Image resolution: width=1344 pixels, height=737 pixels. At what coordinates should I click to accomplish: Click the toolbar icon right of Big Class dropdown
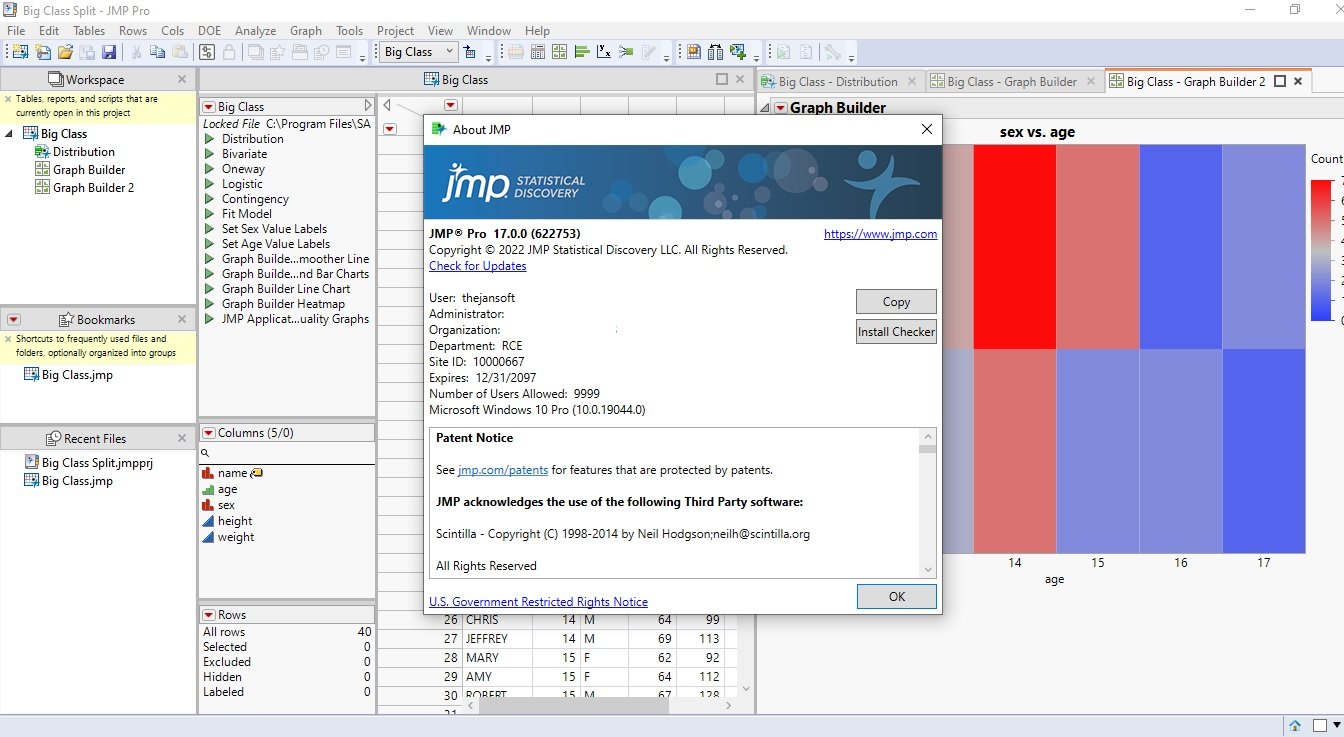[x=469, y=52]
